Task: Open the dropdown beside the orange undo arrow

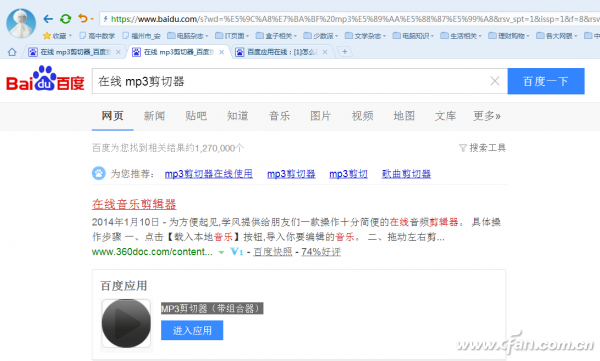Action: (92, 19)
